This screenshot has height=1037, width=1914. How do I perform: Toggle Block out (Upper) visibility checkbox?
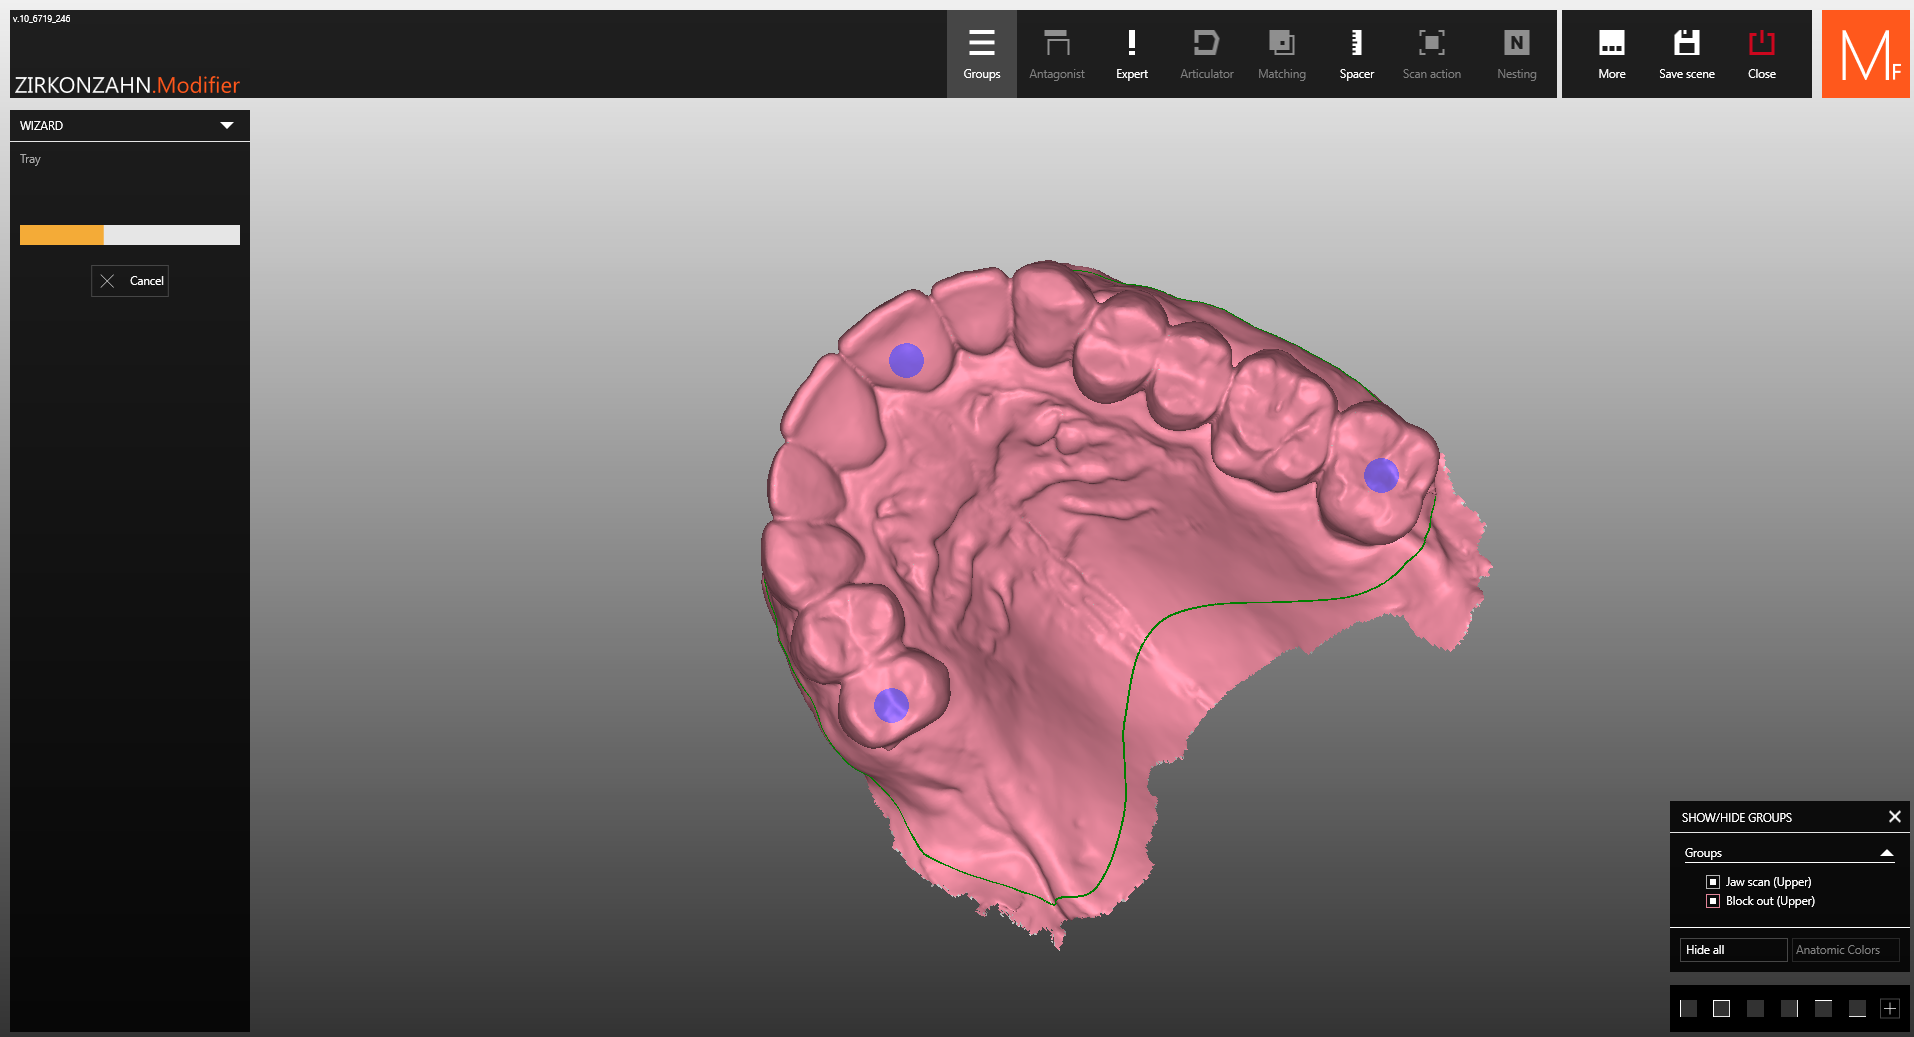pyautogui.click(x=1713, y=901)
